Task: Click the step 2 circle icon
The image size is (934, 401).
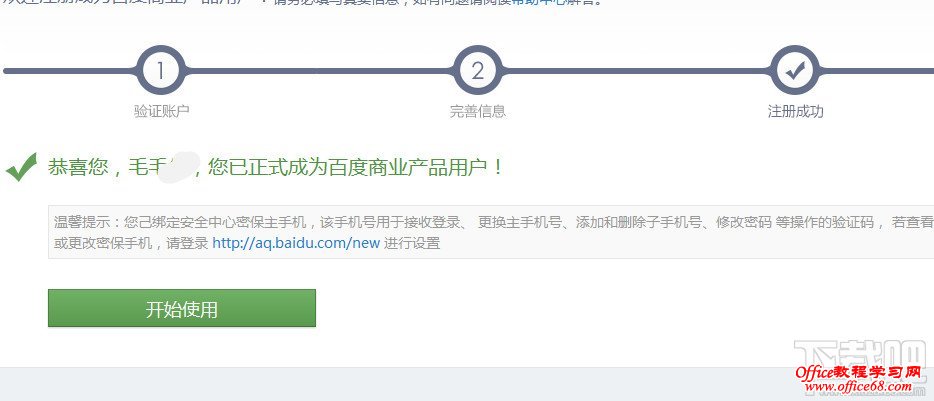Action: (478, 71)
